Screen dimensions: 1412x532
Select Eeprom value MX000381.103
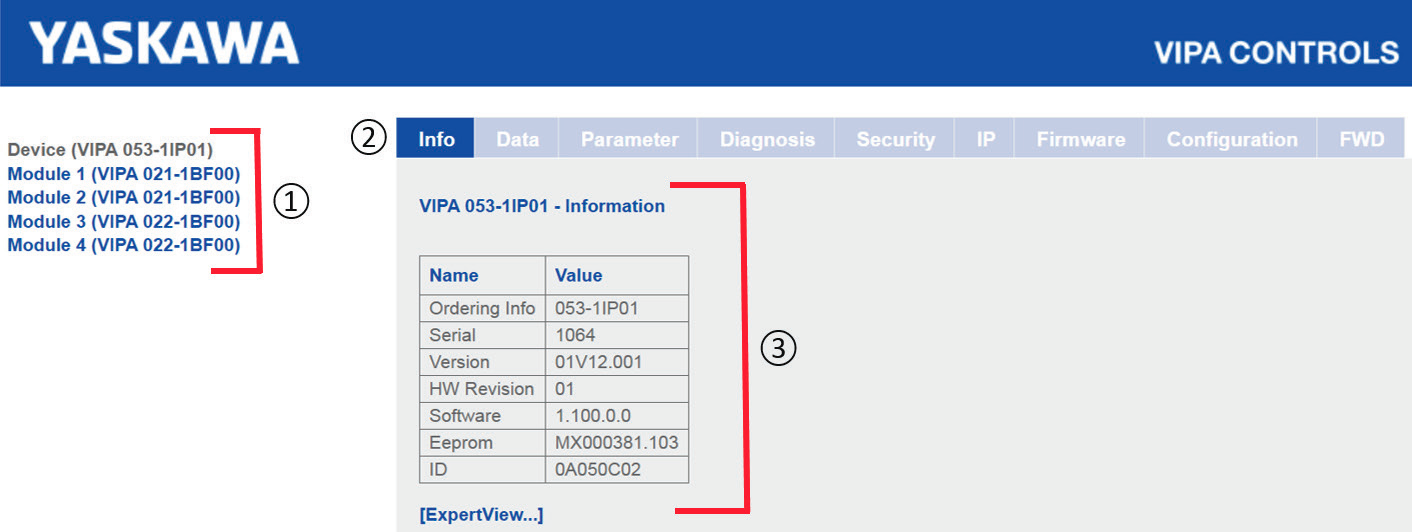(616, 443)
